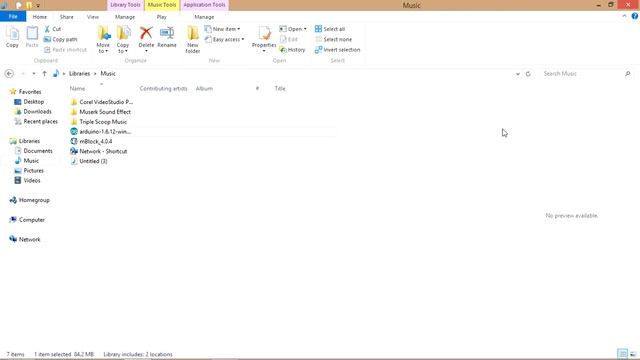This screenshot has width=640, height=360.
Task: Select the Untitled (3) music file
Action: 89,161
